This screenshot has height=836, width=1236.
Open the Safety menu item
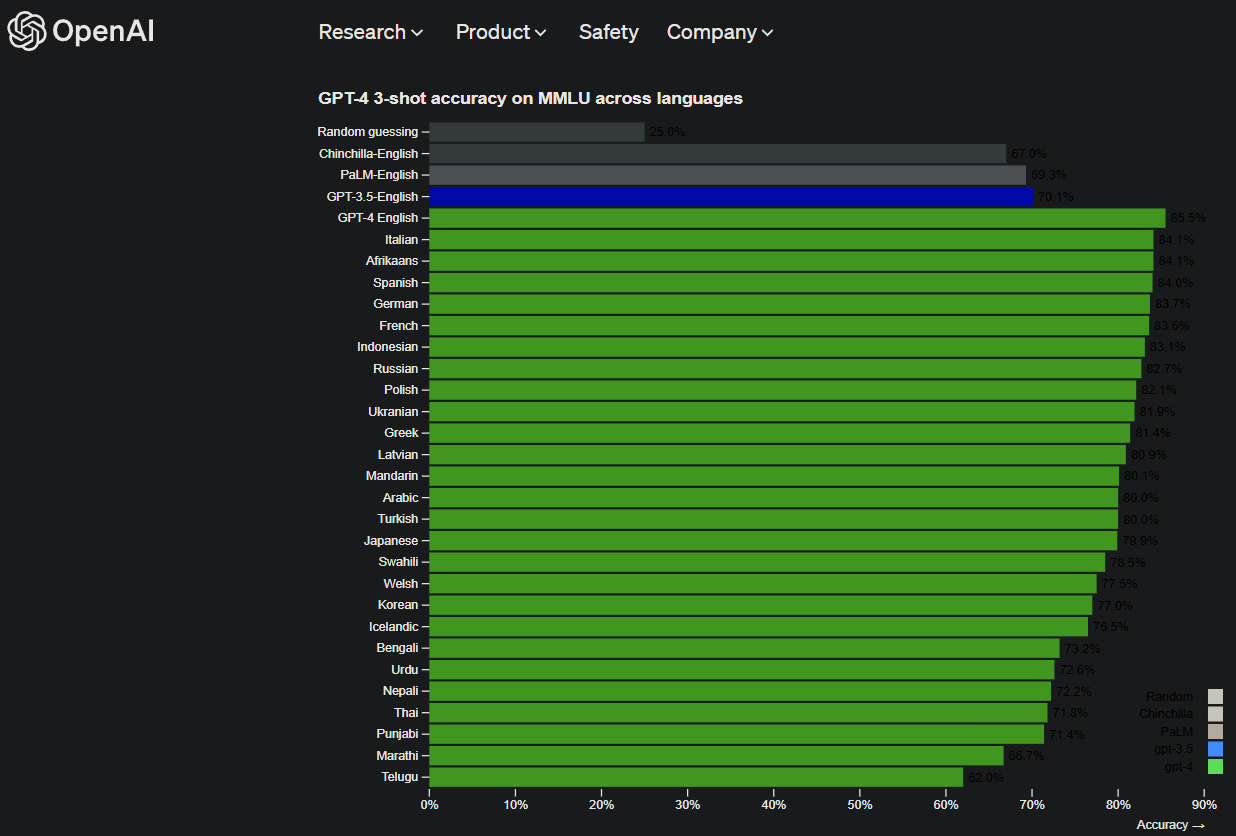(x=608, y=32)
